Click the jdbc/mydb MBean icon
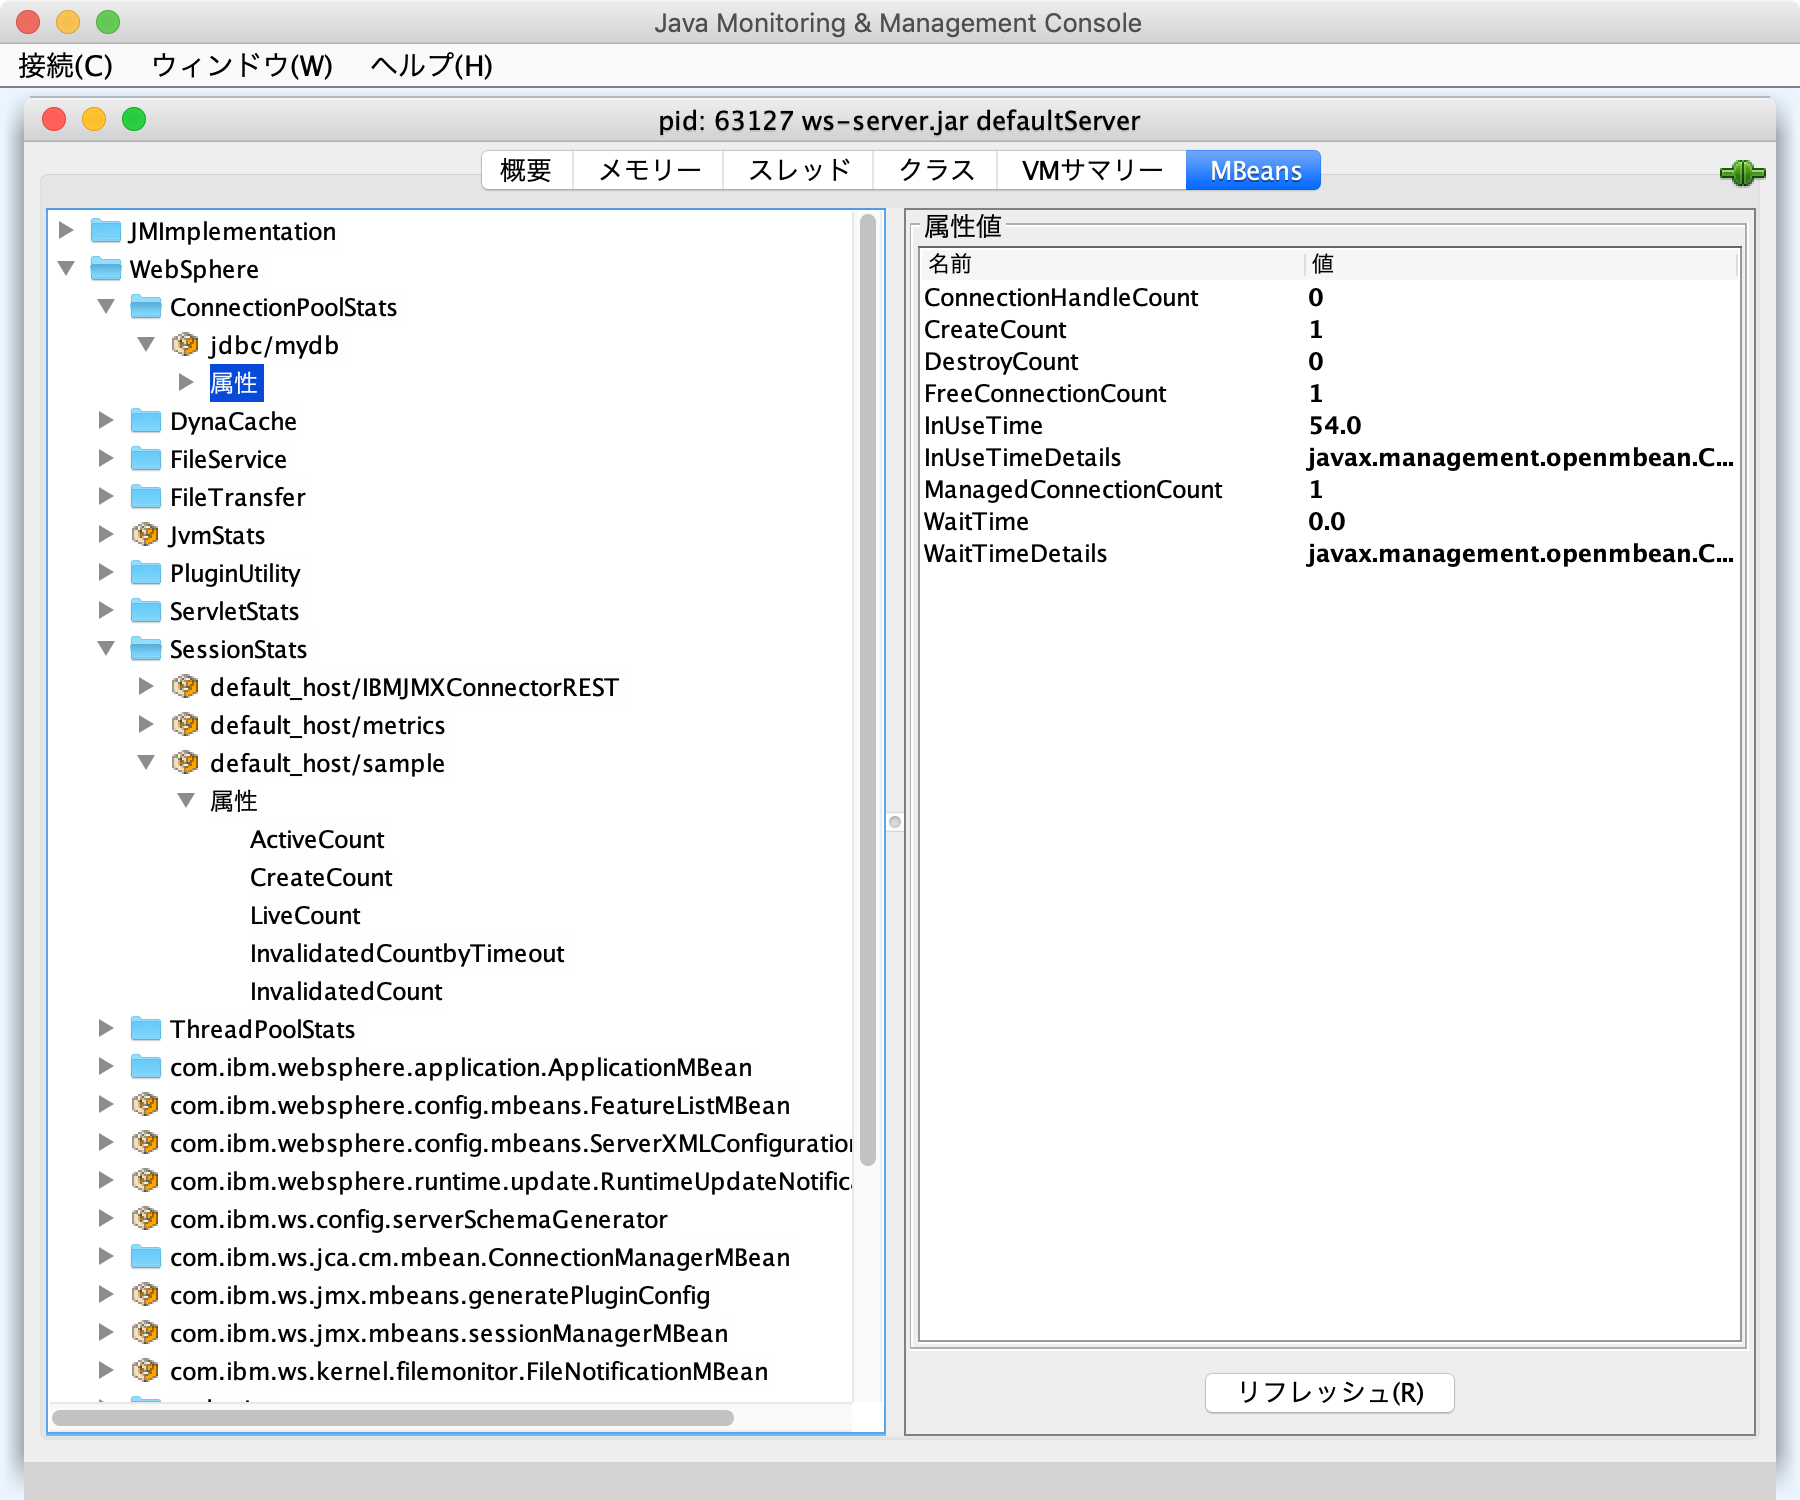The height and width of the screenshot is (1500, 1800). (x=185, y=344)
